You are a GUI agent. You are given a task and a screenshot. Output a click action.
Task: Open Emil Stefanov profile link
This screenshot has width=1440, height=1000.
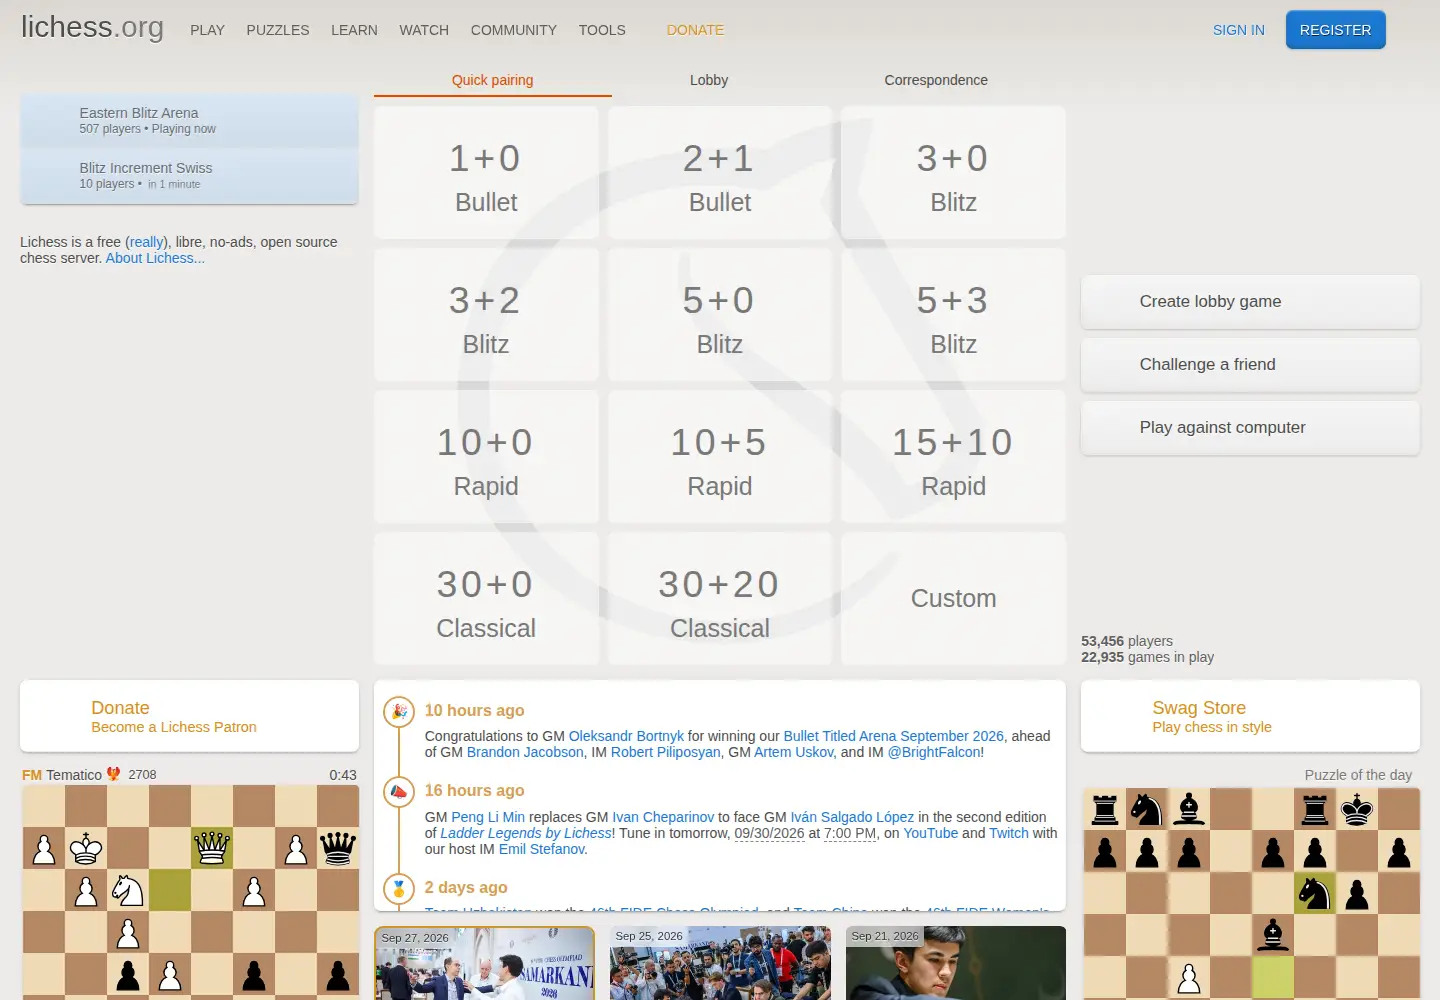pos(542,849)
